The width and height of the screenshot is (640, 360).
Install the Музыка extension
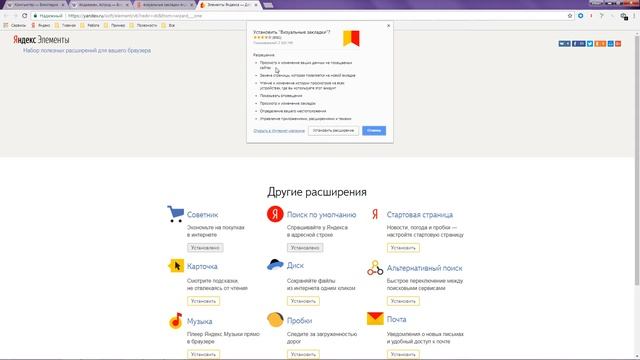(203, 354)
